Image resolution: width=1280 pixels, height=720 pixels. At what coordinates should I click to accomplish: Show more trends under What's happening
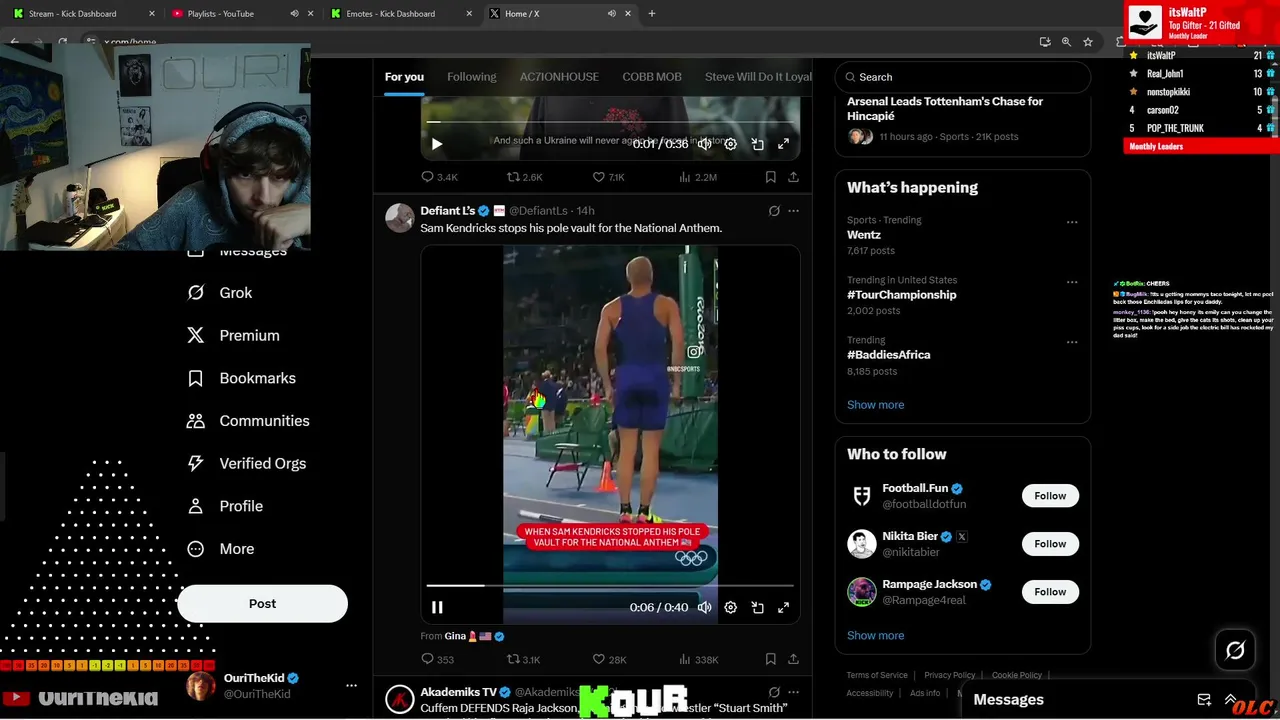[875, 405]
